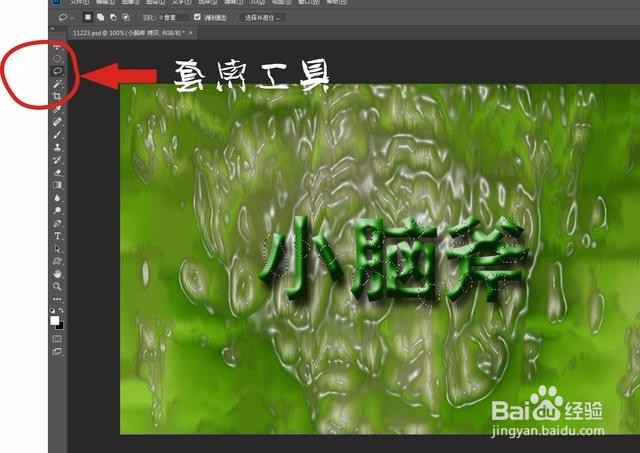The height and width of the screenshot is (453, 640).
Task: Select the Crop tool
Action: 58,96
